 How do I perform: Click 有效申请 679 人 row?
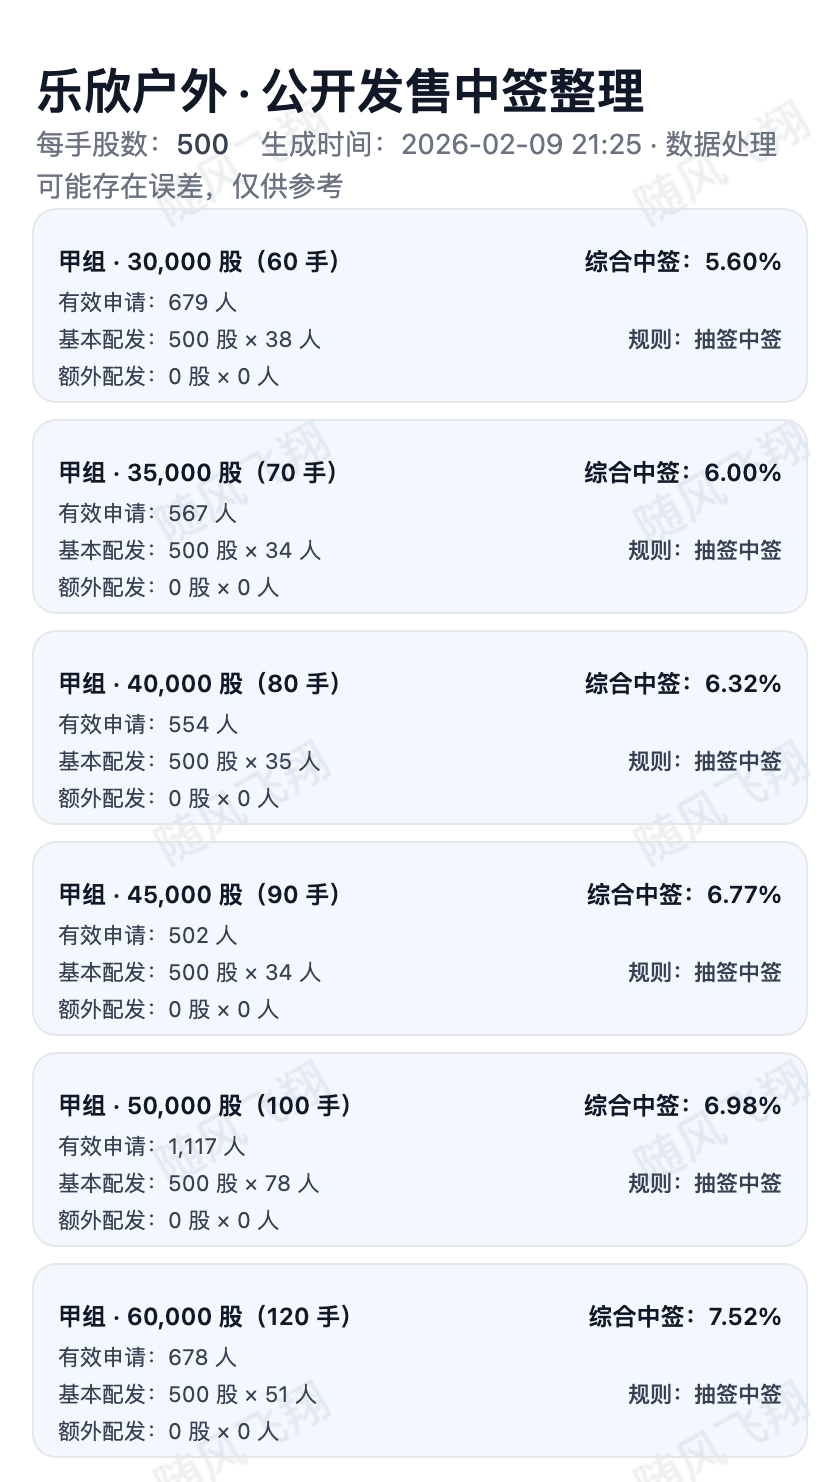[x=147, y=302]
